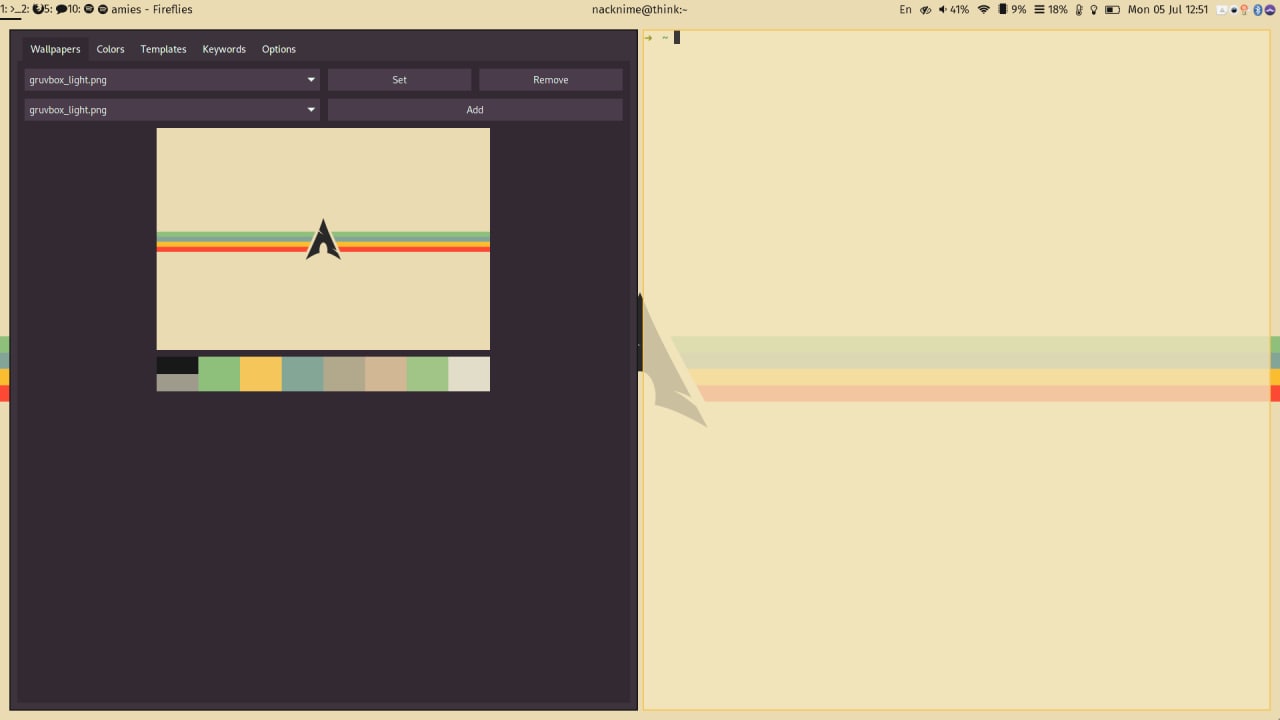Screen dimensions: 1280x720
Task: Switch to the Colors tab
Action: [110, 49]
